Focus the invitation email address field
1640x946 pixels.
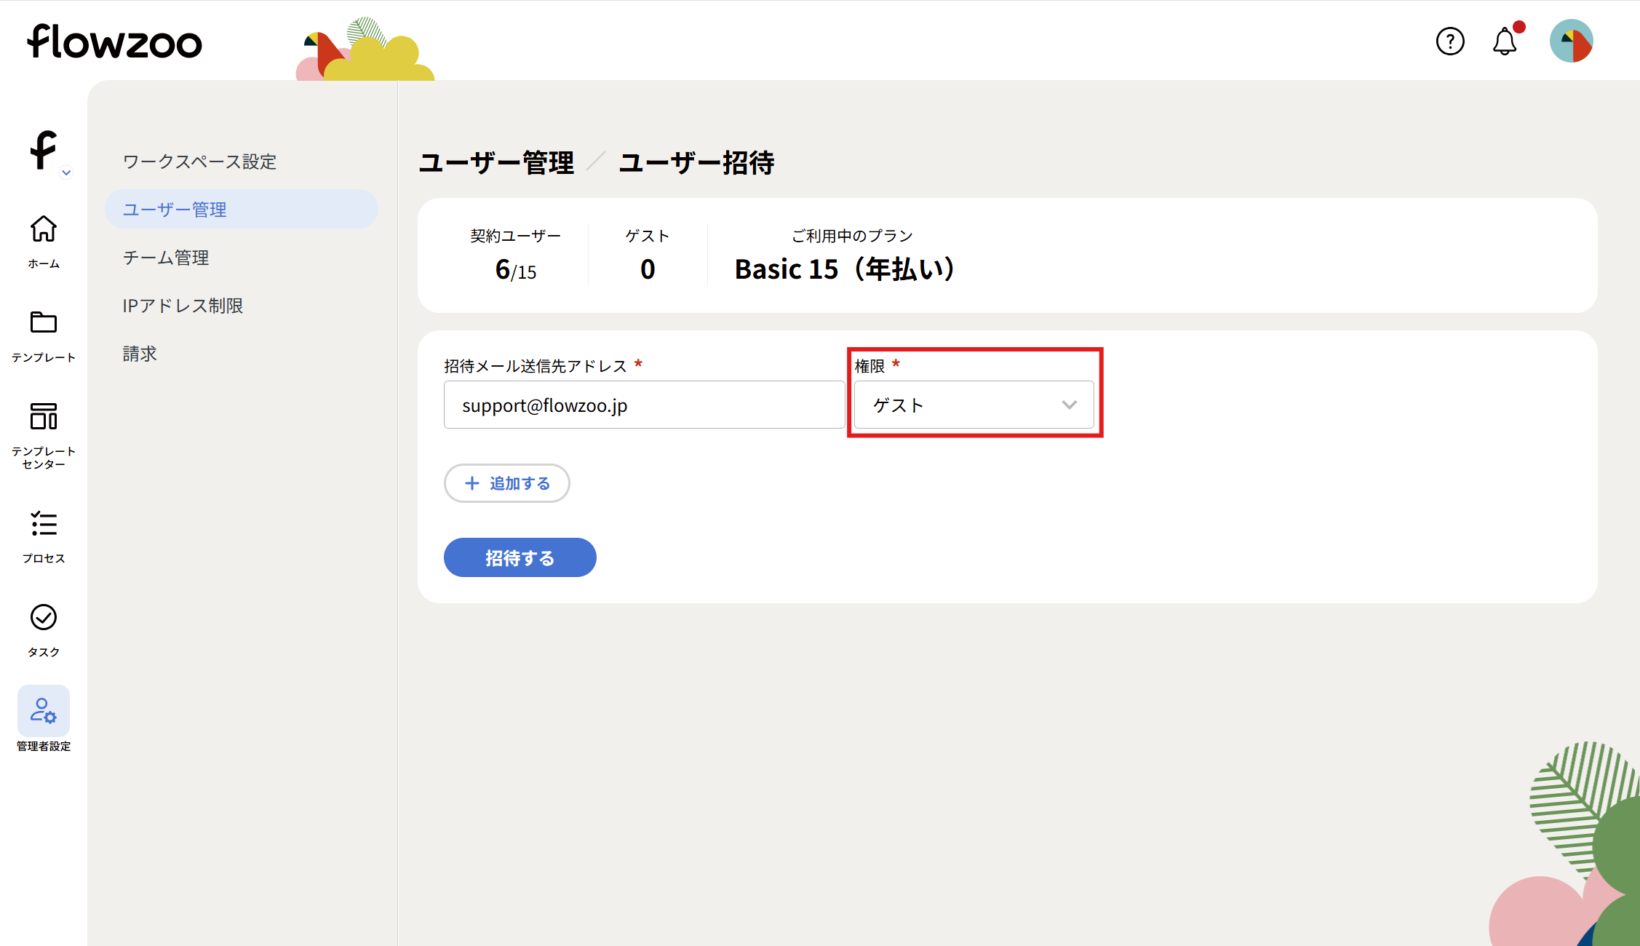(x=643, y=405)
